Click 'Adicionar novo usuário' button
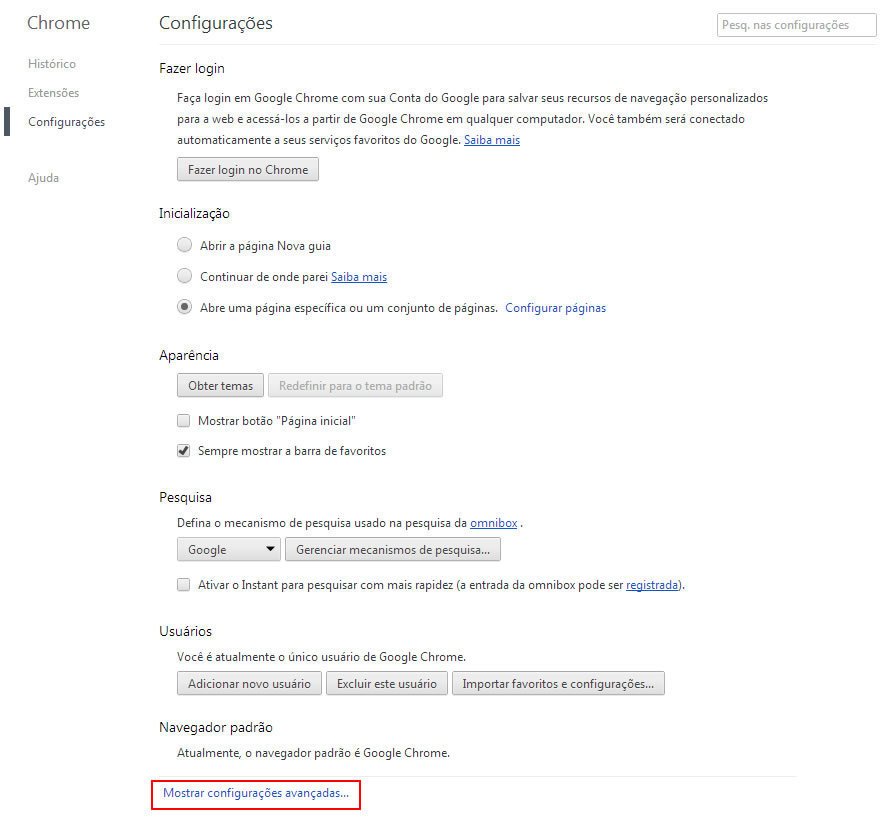Screen dimensions: 891x838 pos(249,683)
